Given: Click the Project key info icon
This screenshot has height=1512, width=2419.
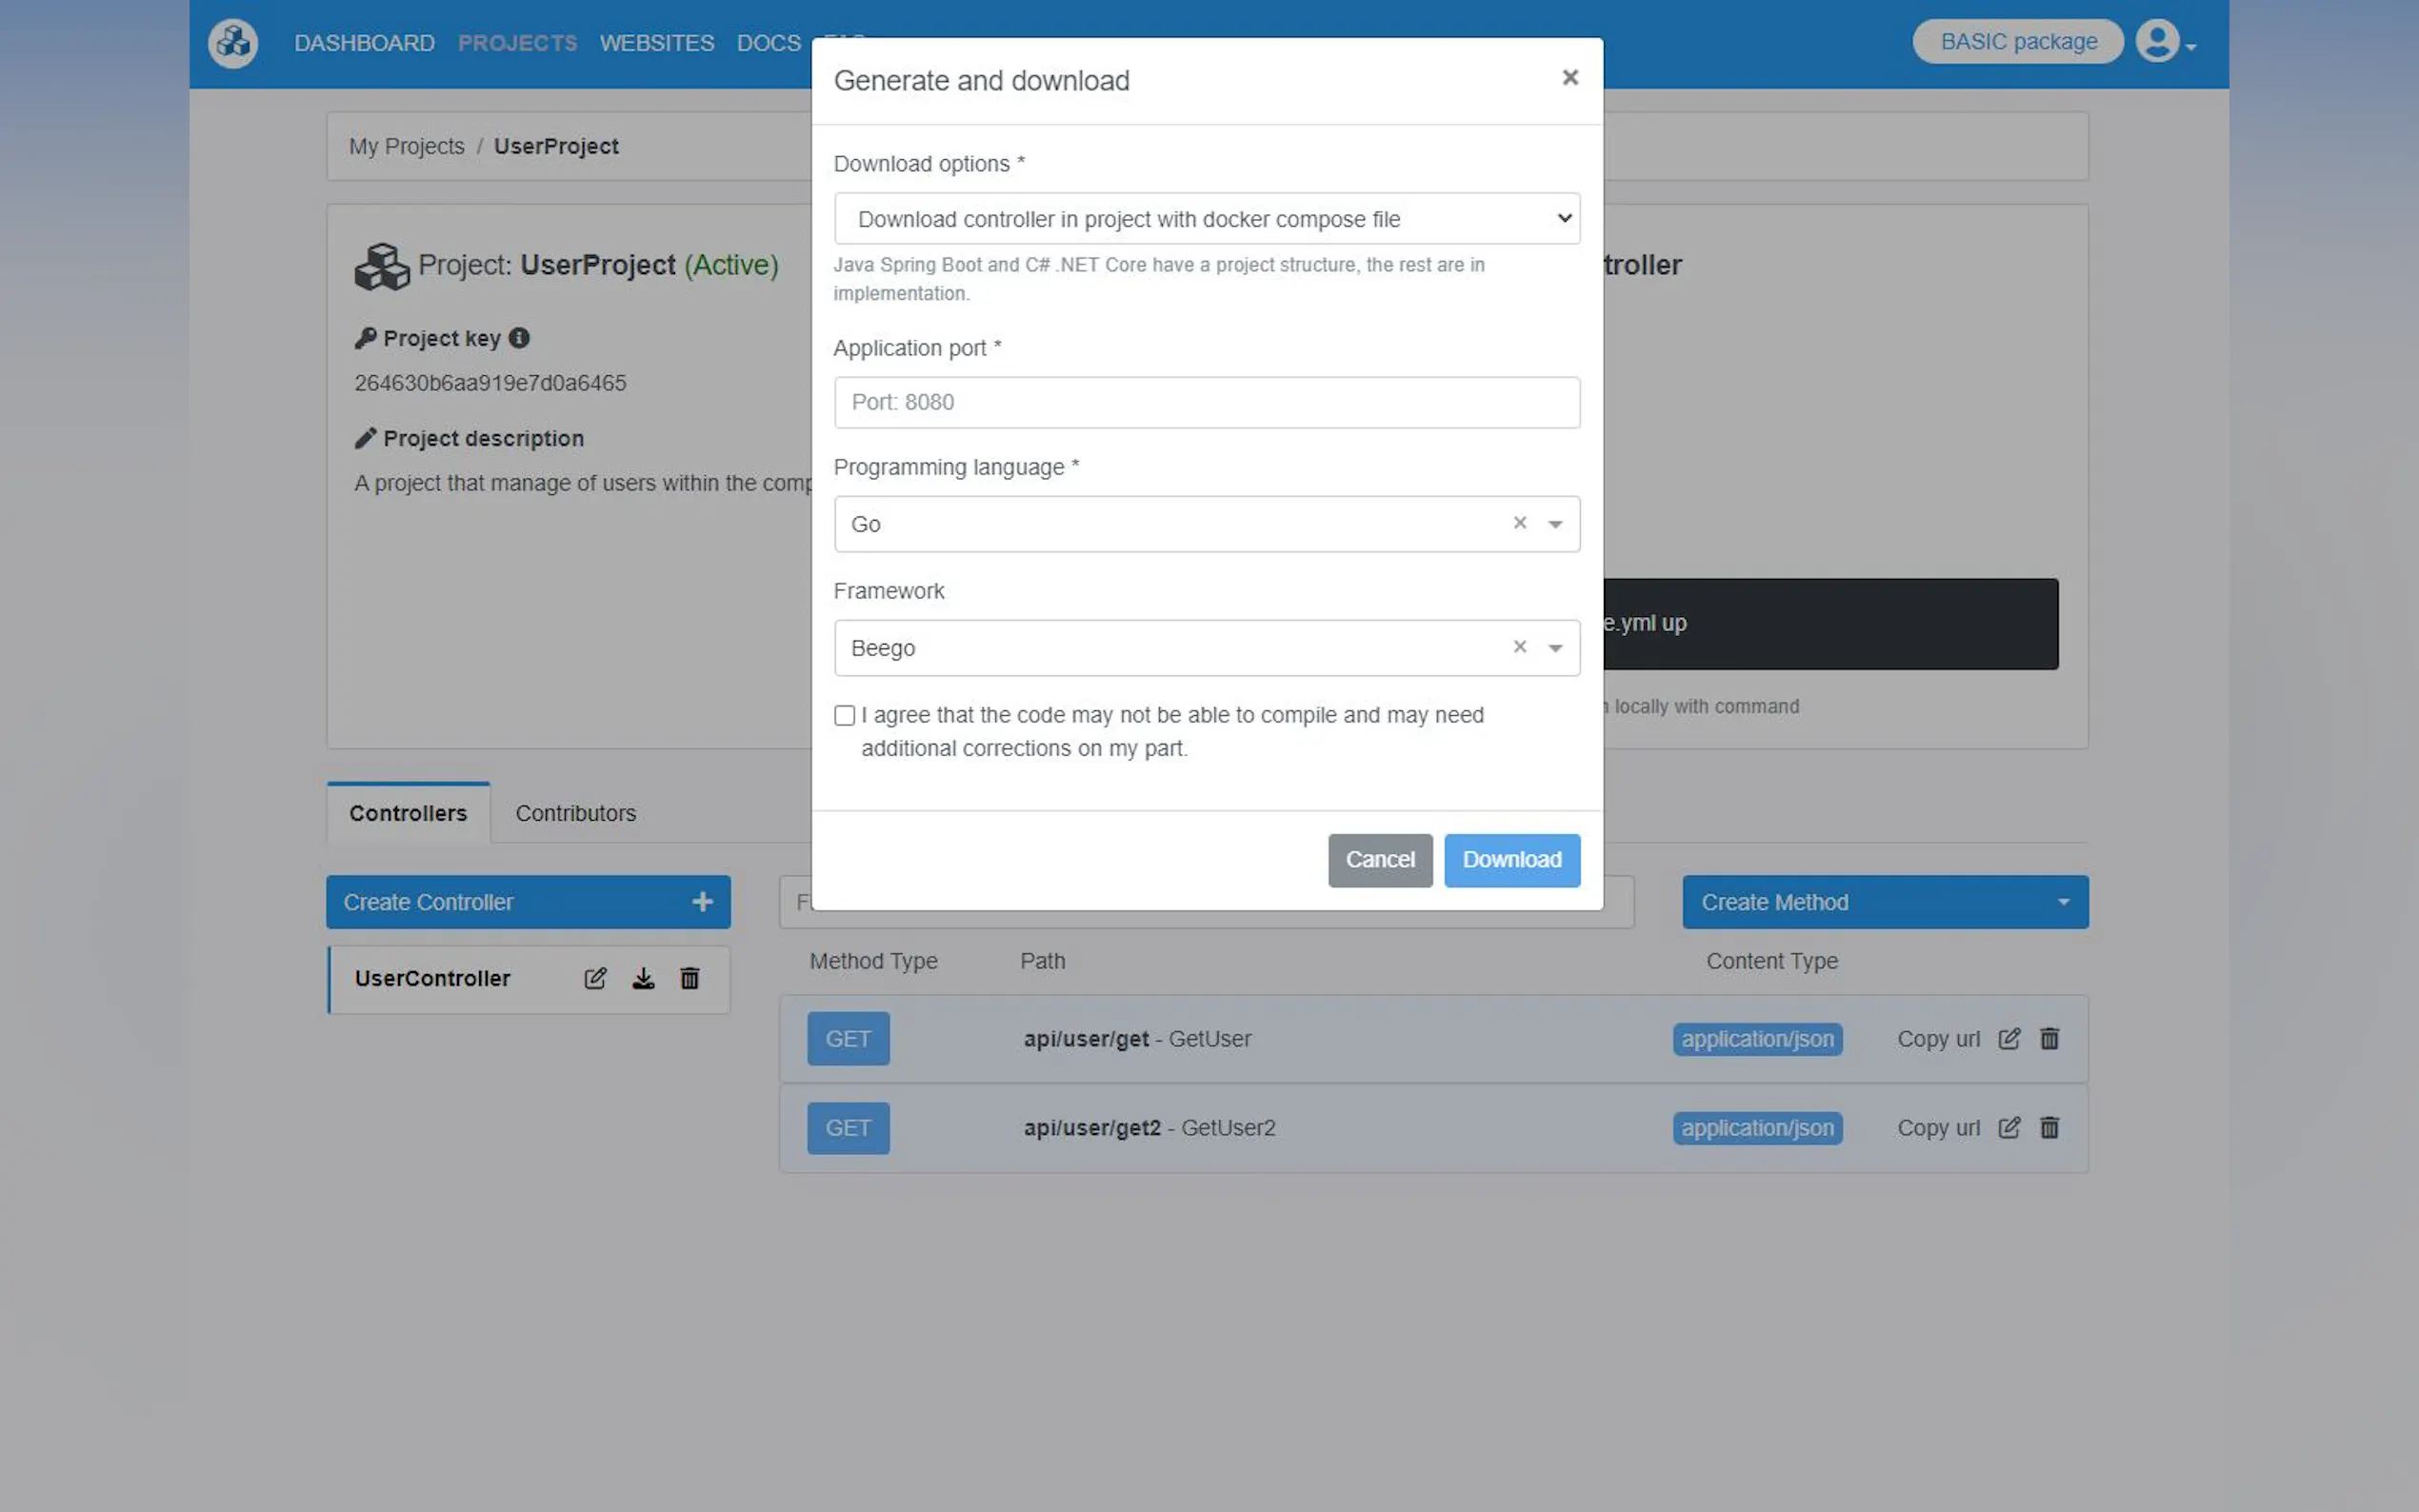Looking at the screenshot, I should click(519, 338).
